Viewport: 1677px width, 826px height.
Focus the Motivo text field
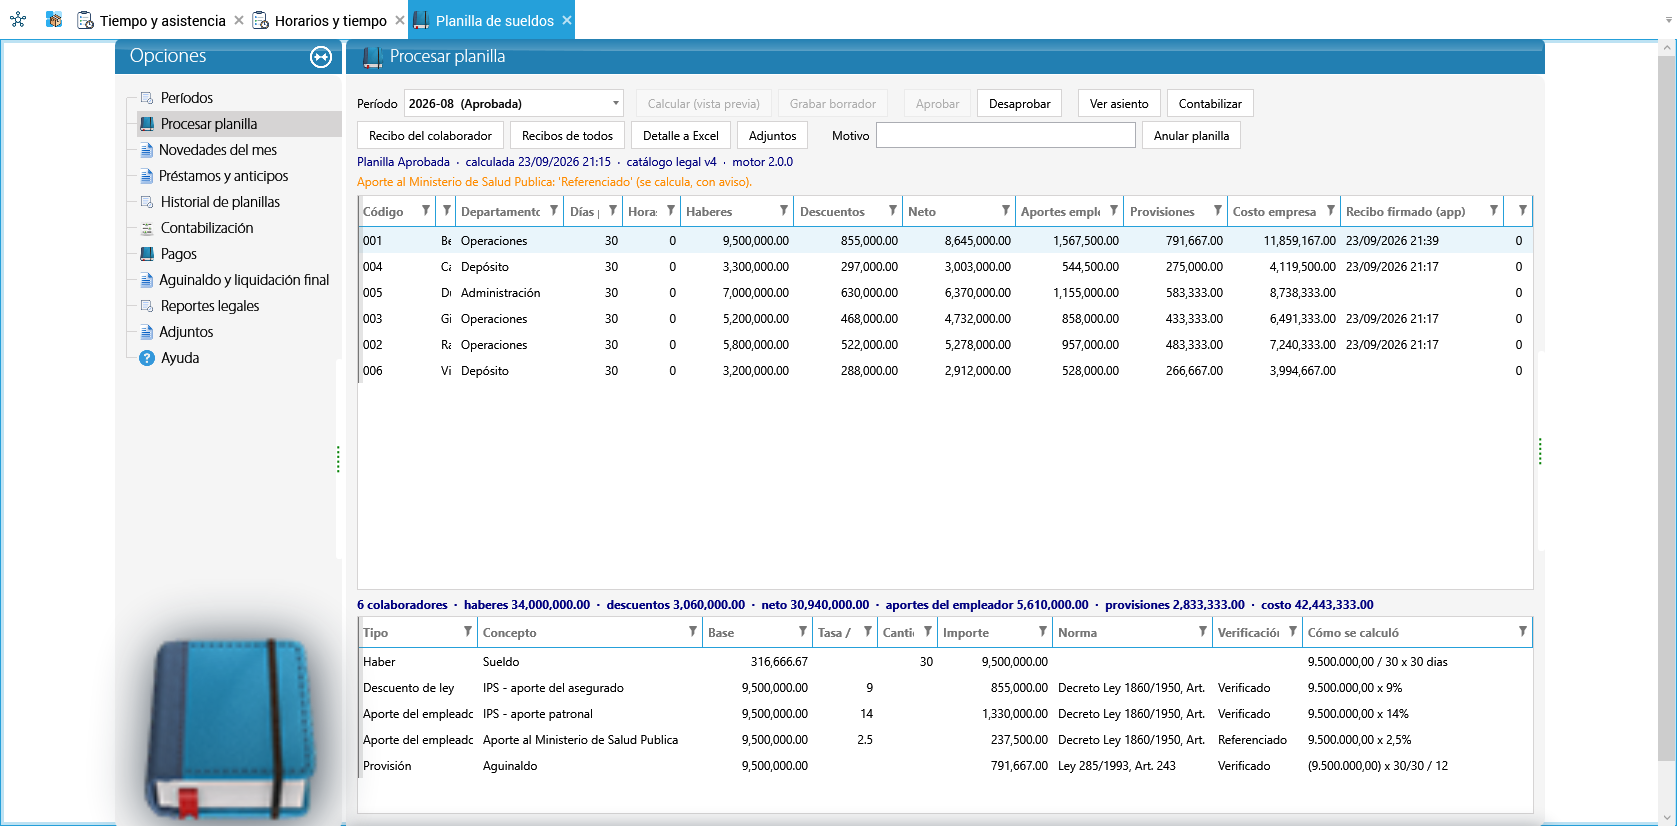pyautogui.click(x=1006, y=135)
